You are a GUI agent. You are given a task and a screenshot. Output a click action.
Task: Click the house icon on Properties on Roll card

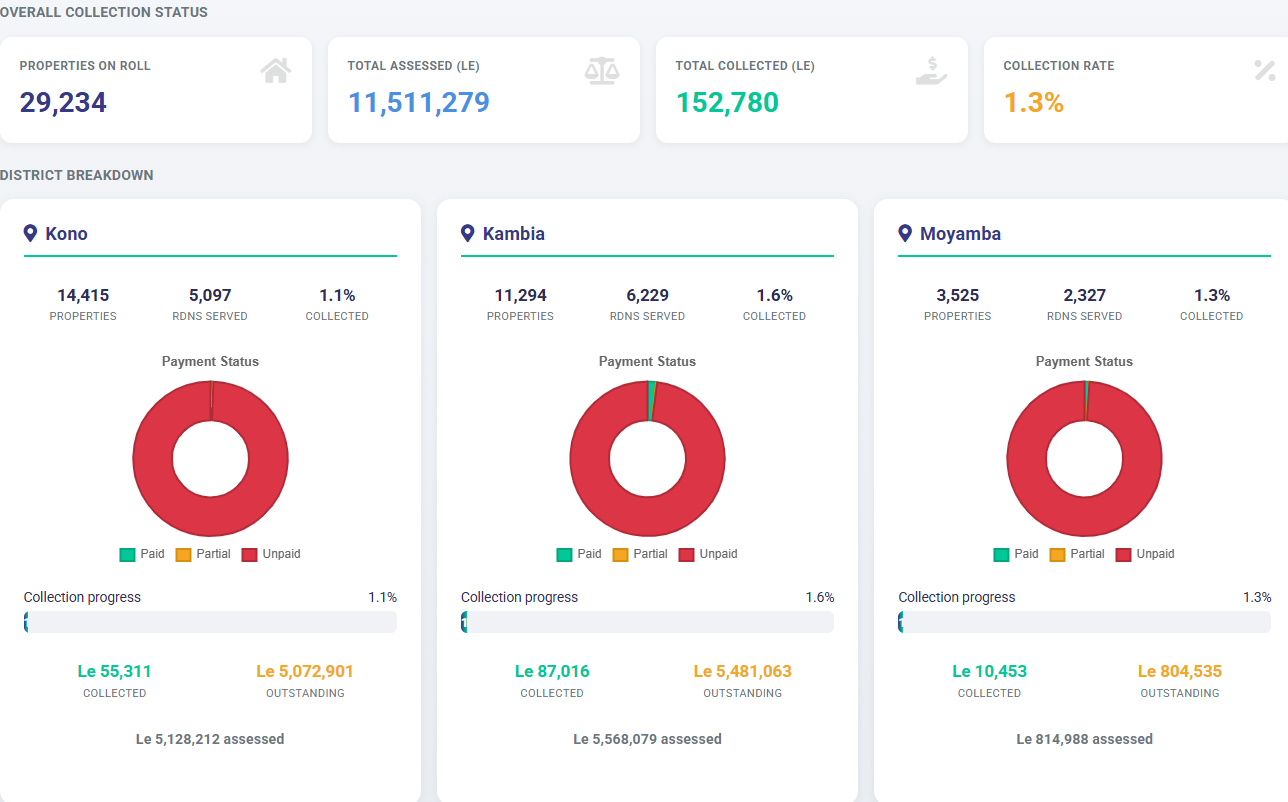tap(276, 70)
